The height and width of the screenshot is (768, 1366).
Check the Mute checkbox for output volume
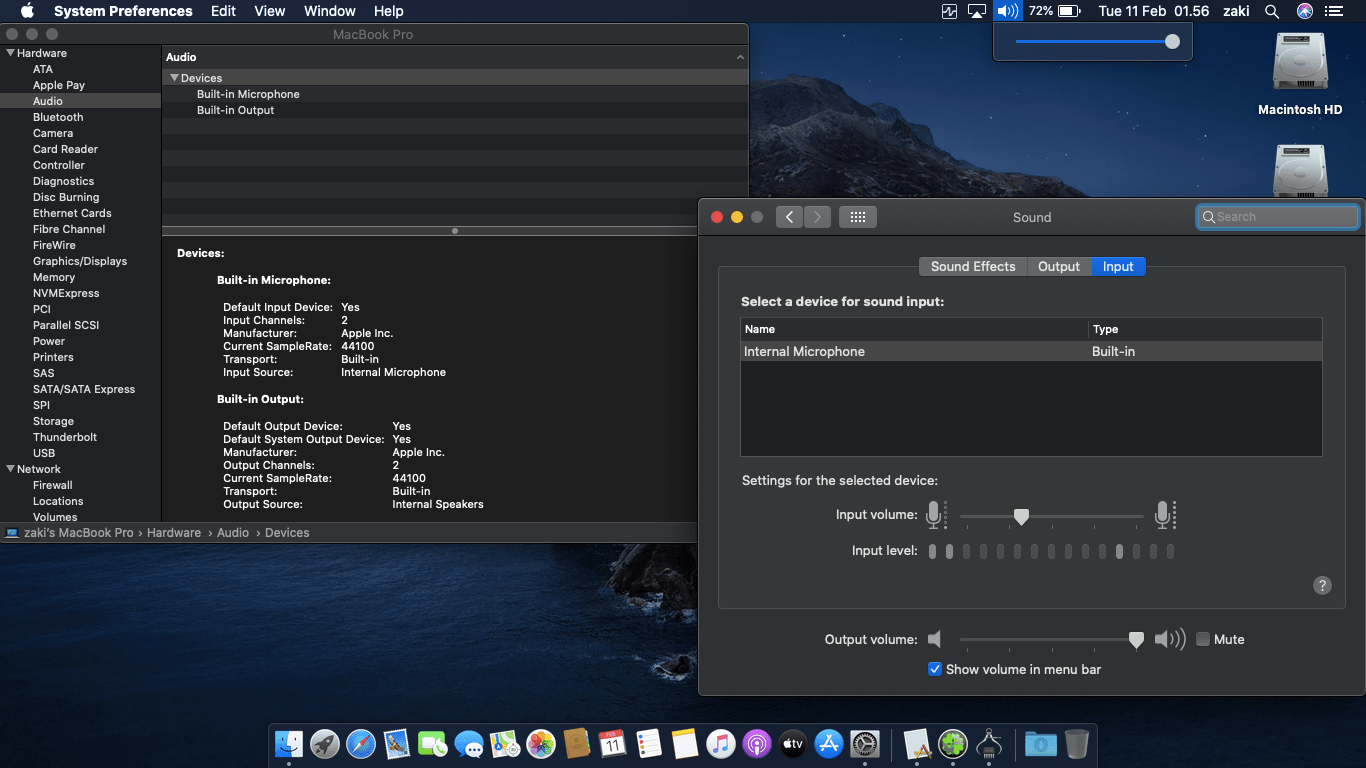coord(1203,639)
